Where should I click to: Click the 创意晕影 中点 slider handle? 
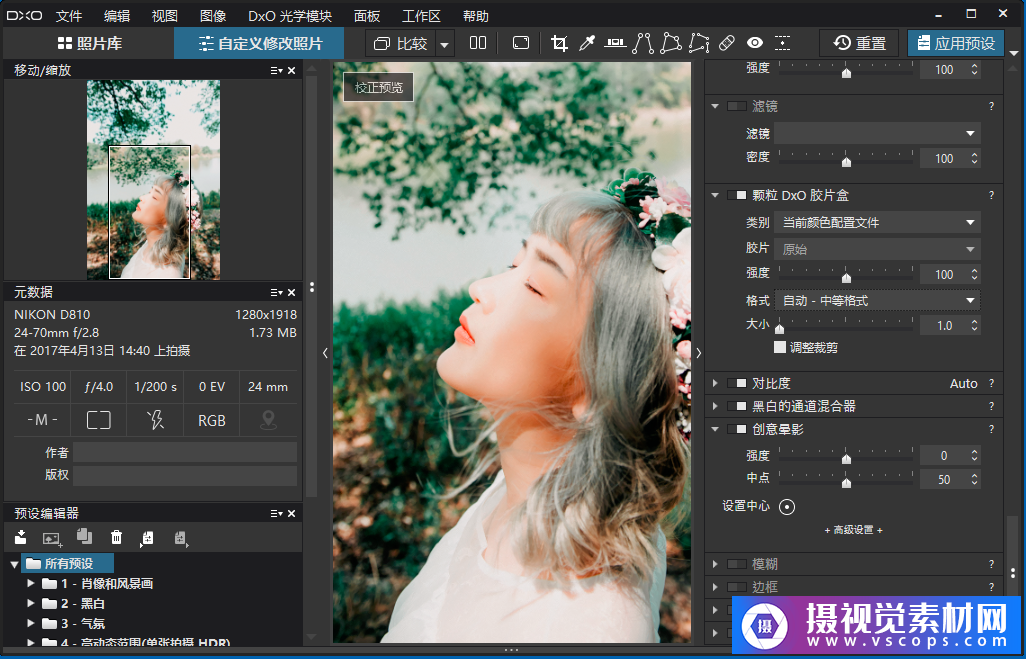click(x=846, y=481)
